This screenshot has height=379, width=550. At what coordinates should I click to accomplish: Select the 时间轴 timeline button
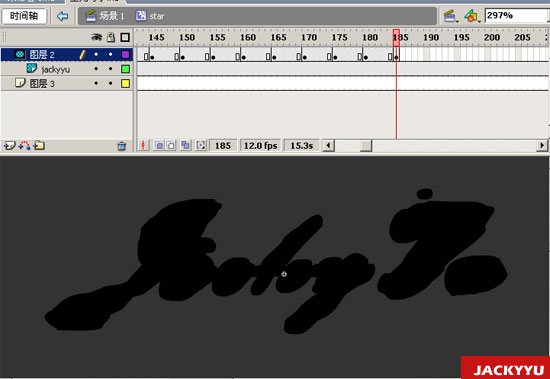click(x=24, y=16)
